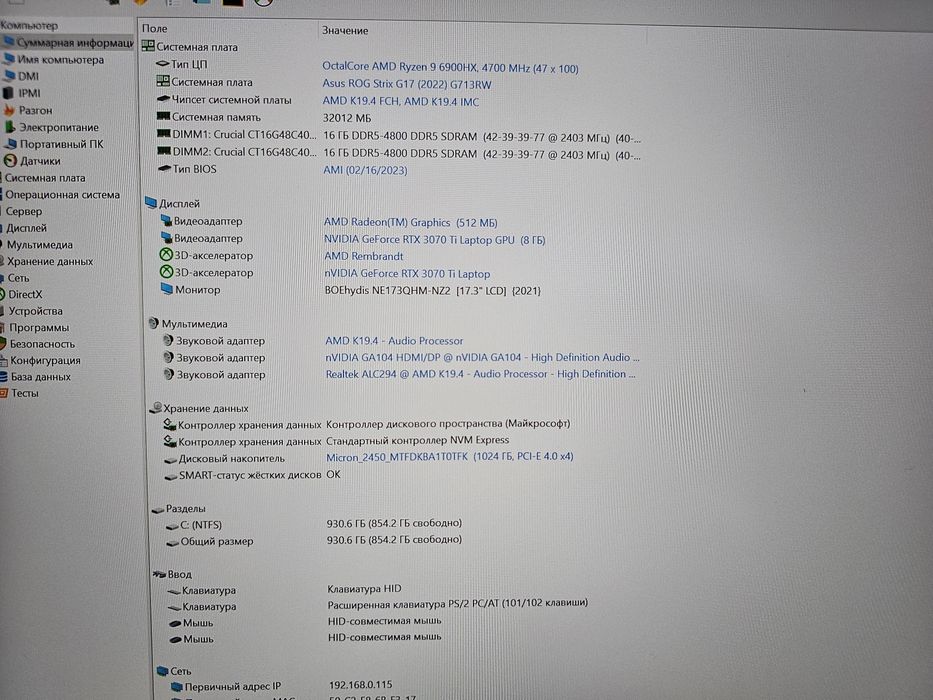
Task: Open the Asus ROG Strix G17 link
Action: [407, 84]
